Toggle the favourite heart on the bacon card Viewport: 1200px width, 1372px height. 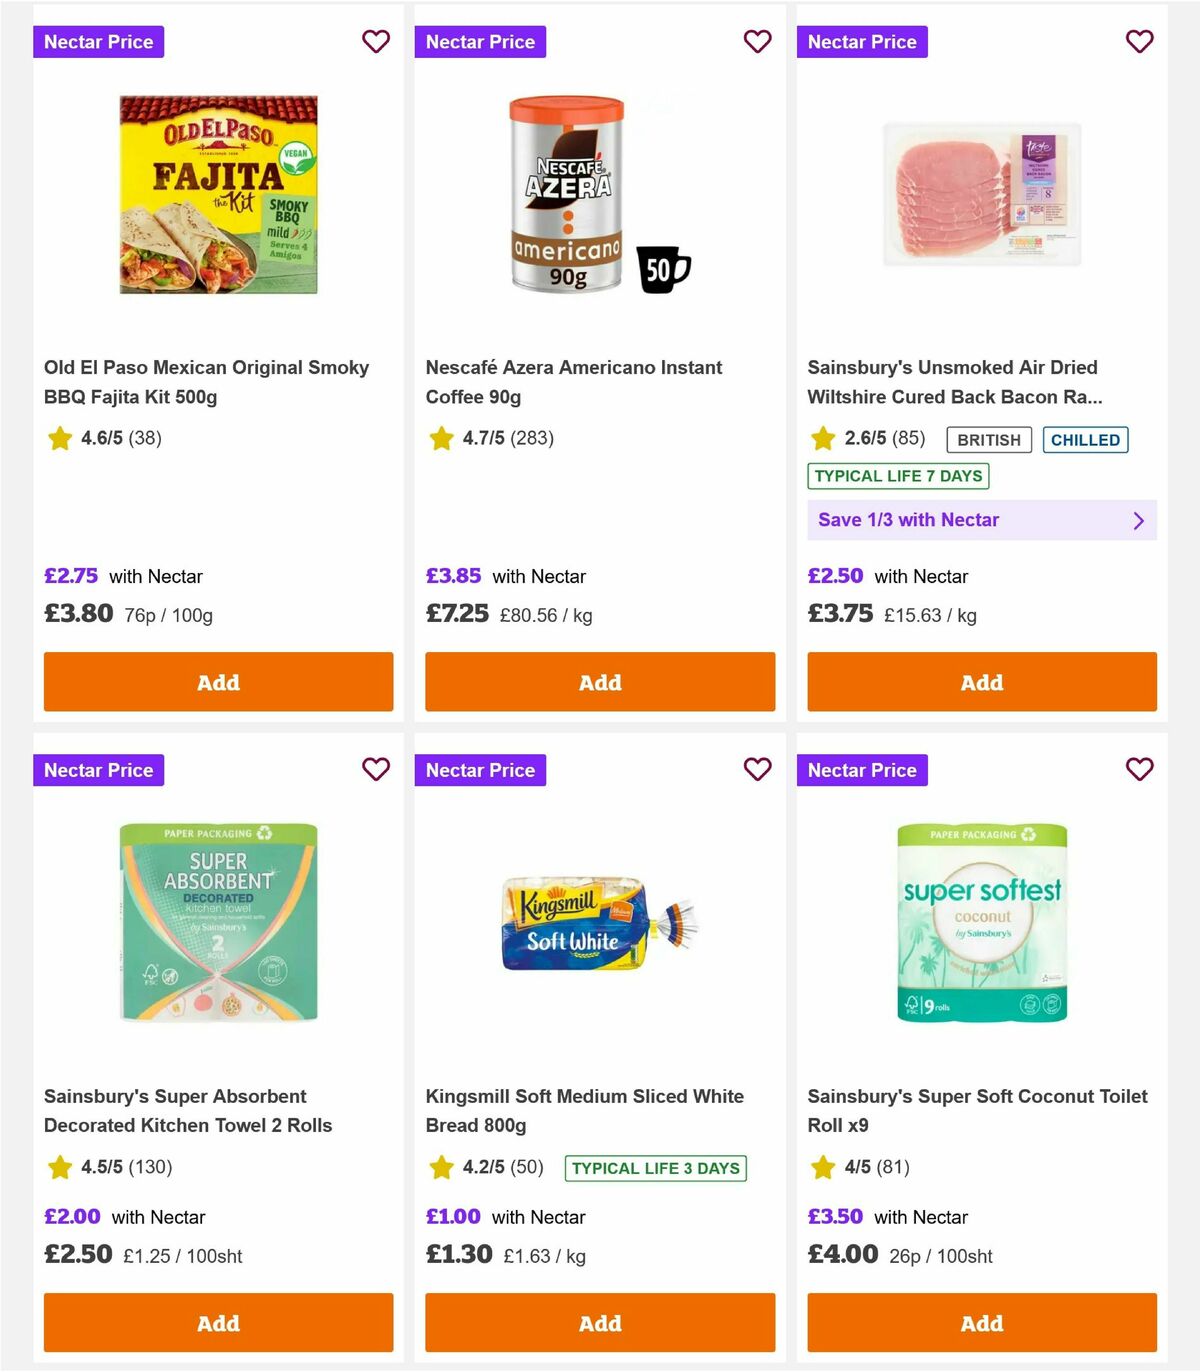1139,42
